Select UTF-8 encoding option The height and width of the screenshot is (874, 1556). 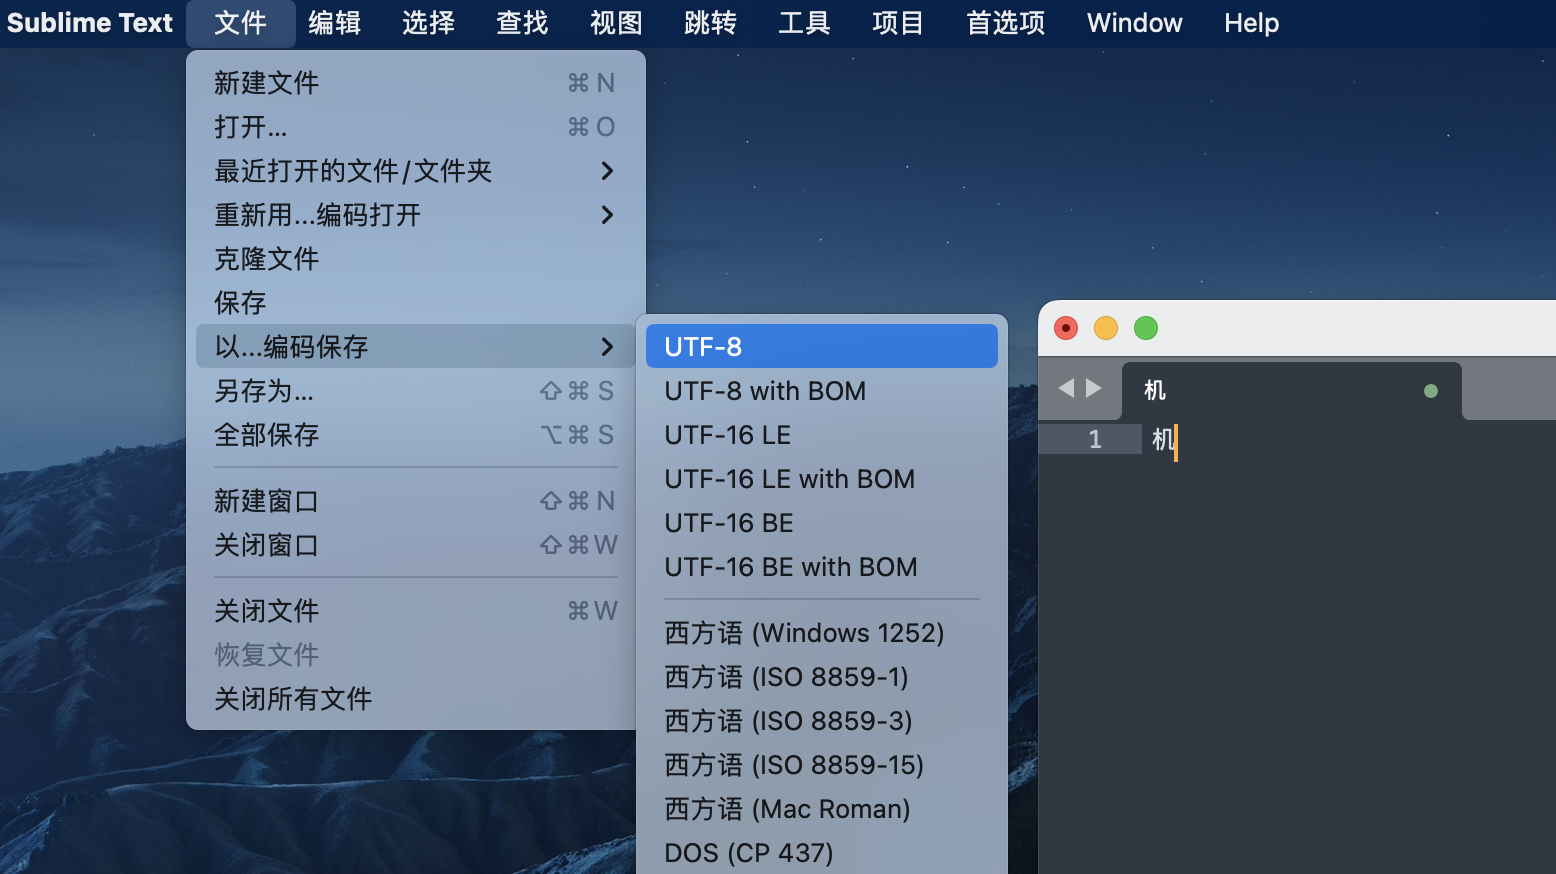pos(822,347)
